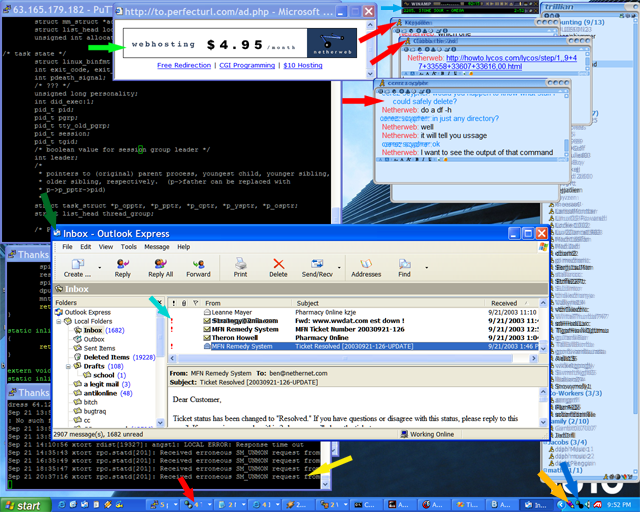640x512 pixels.
Task: Select the 'a legit mail' folder
Action: click(x=102, y=384)
